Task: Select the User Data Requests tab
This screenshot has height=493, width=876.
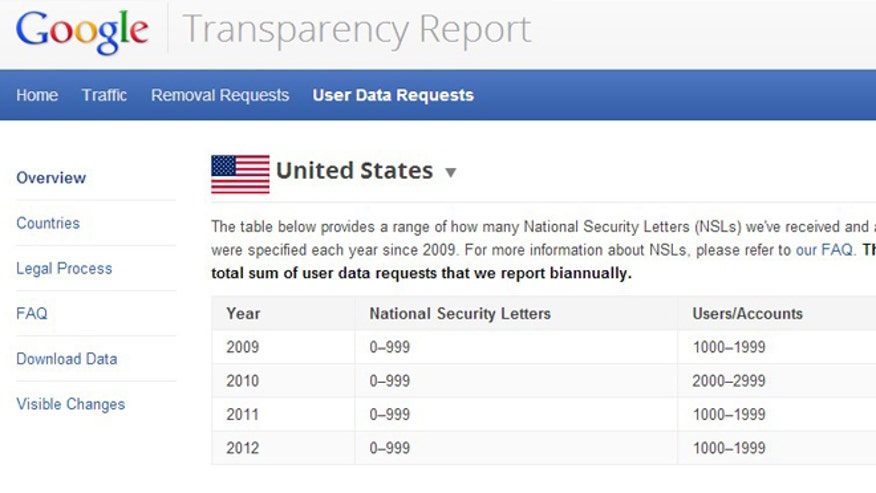Action: tap(393, 95)
